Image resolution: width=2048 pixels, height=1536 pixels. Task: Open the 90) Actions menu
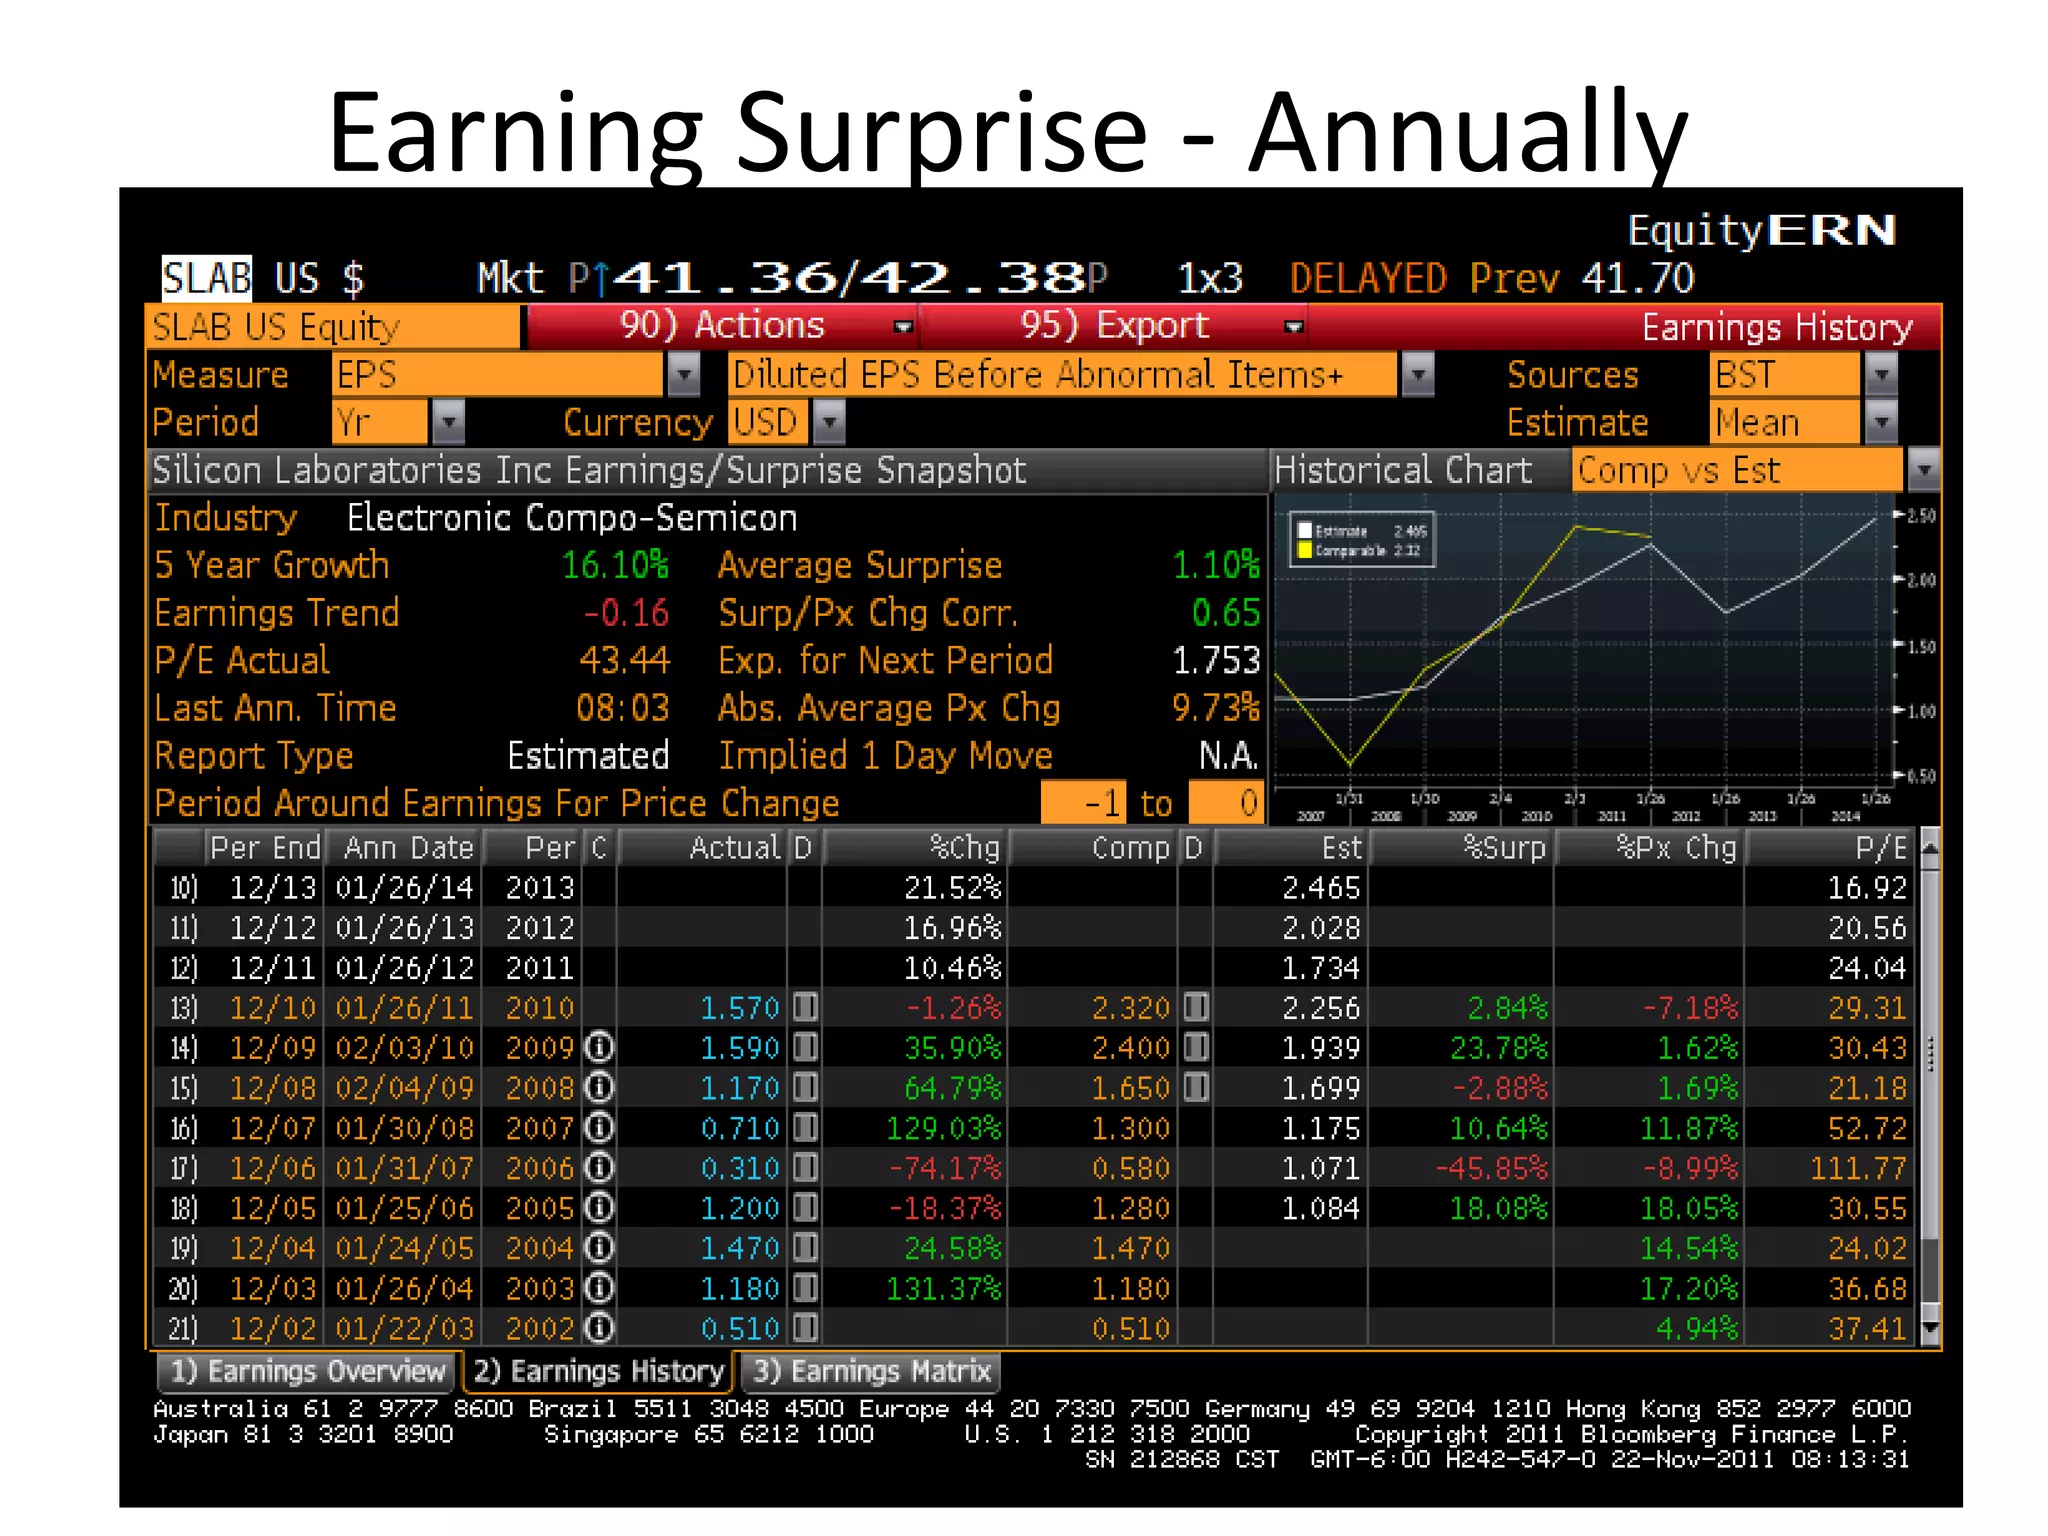(722, 326)
